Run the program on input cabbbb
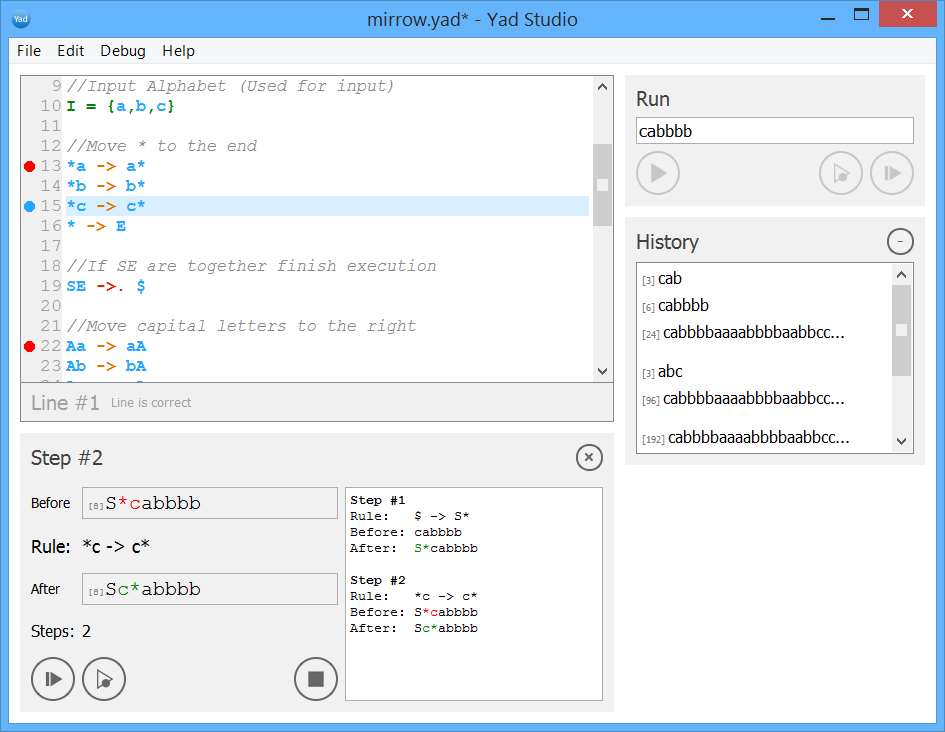945x732 pixels. (x=658, y=173)
